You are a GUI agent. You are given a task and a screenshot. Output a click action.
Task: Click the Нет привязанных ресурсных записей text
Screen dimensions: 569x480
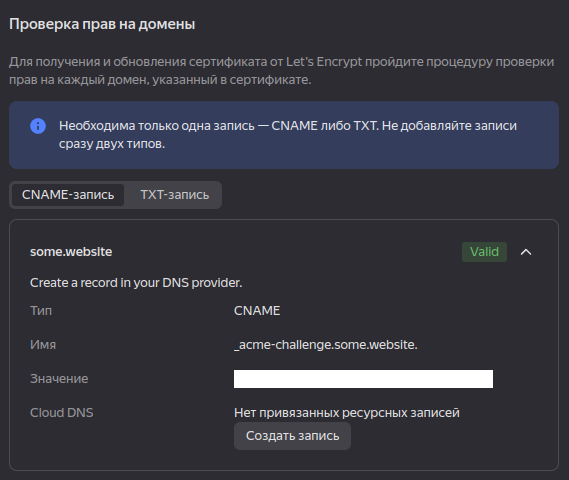tap(347, 413)
